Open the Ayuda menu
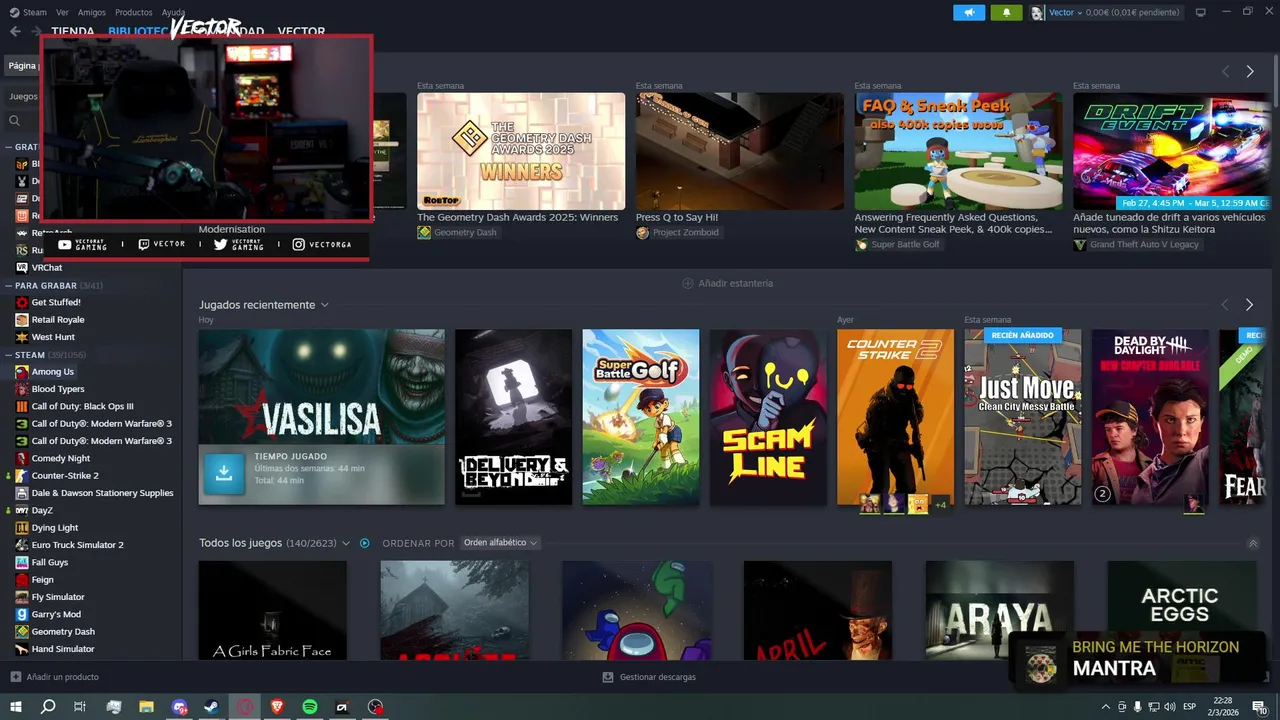The width and height of the screenshot is (1280, 720). (173, 12)
